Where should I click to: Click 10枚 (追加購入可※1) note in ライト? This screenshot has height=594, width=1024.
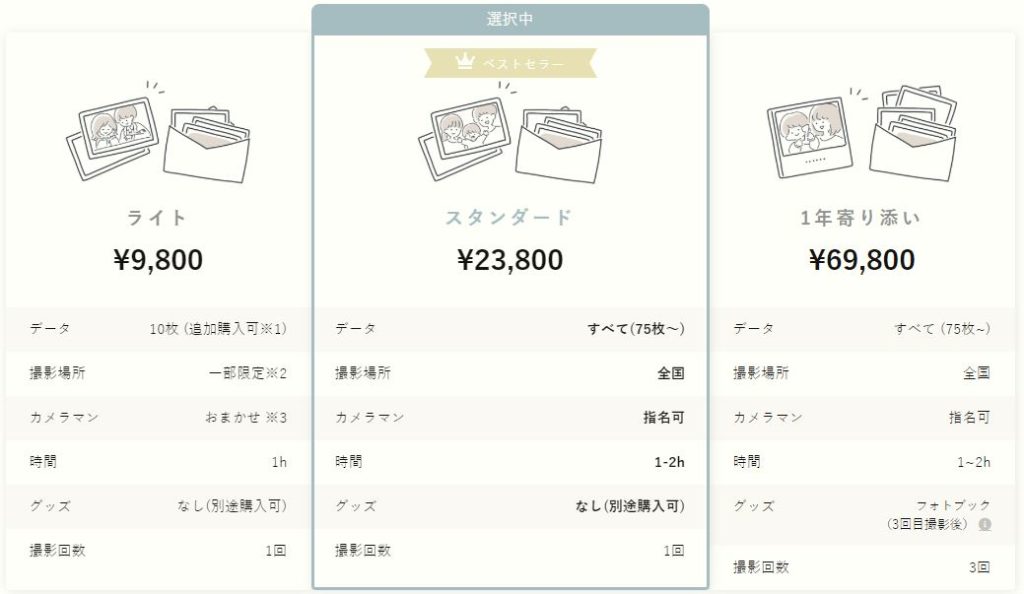pyautogui.click(x=218, y=329)
